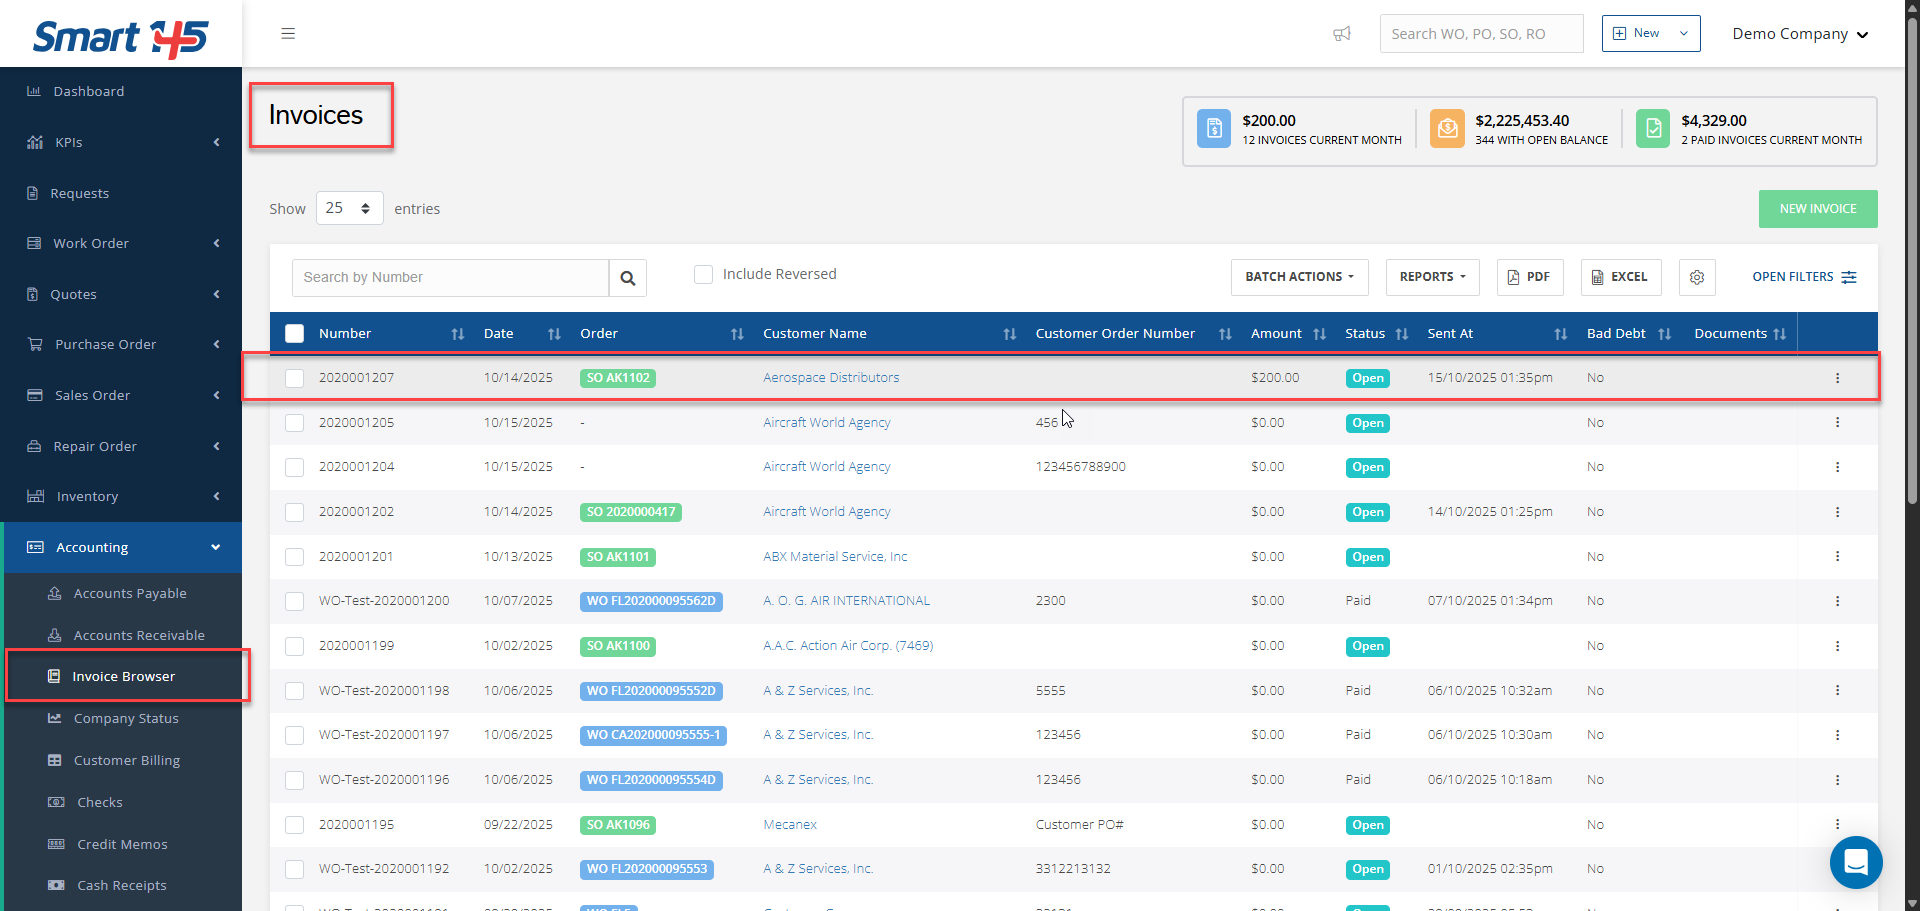Open the Aerospace Distributors customer link

tap(830, 378)
